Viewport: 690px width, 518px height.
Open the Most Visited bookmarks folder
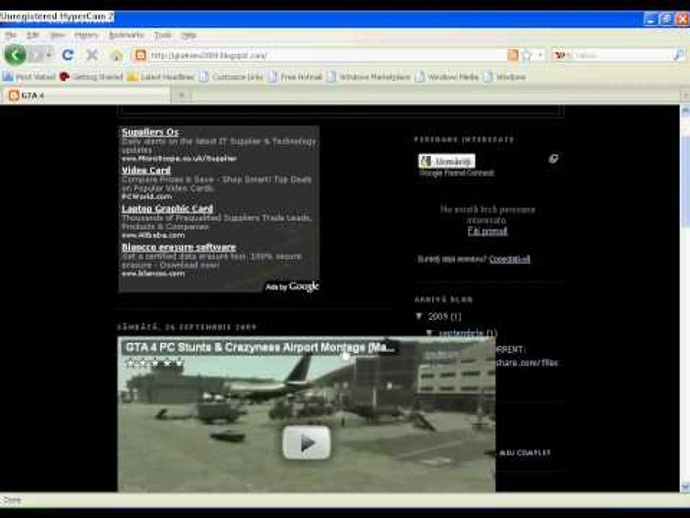(29, 77)
